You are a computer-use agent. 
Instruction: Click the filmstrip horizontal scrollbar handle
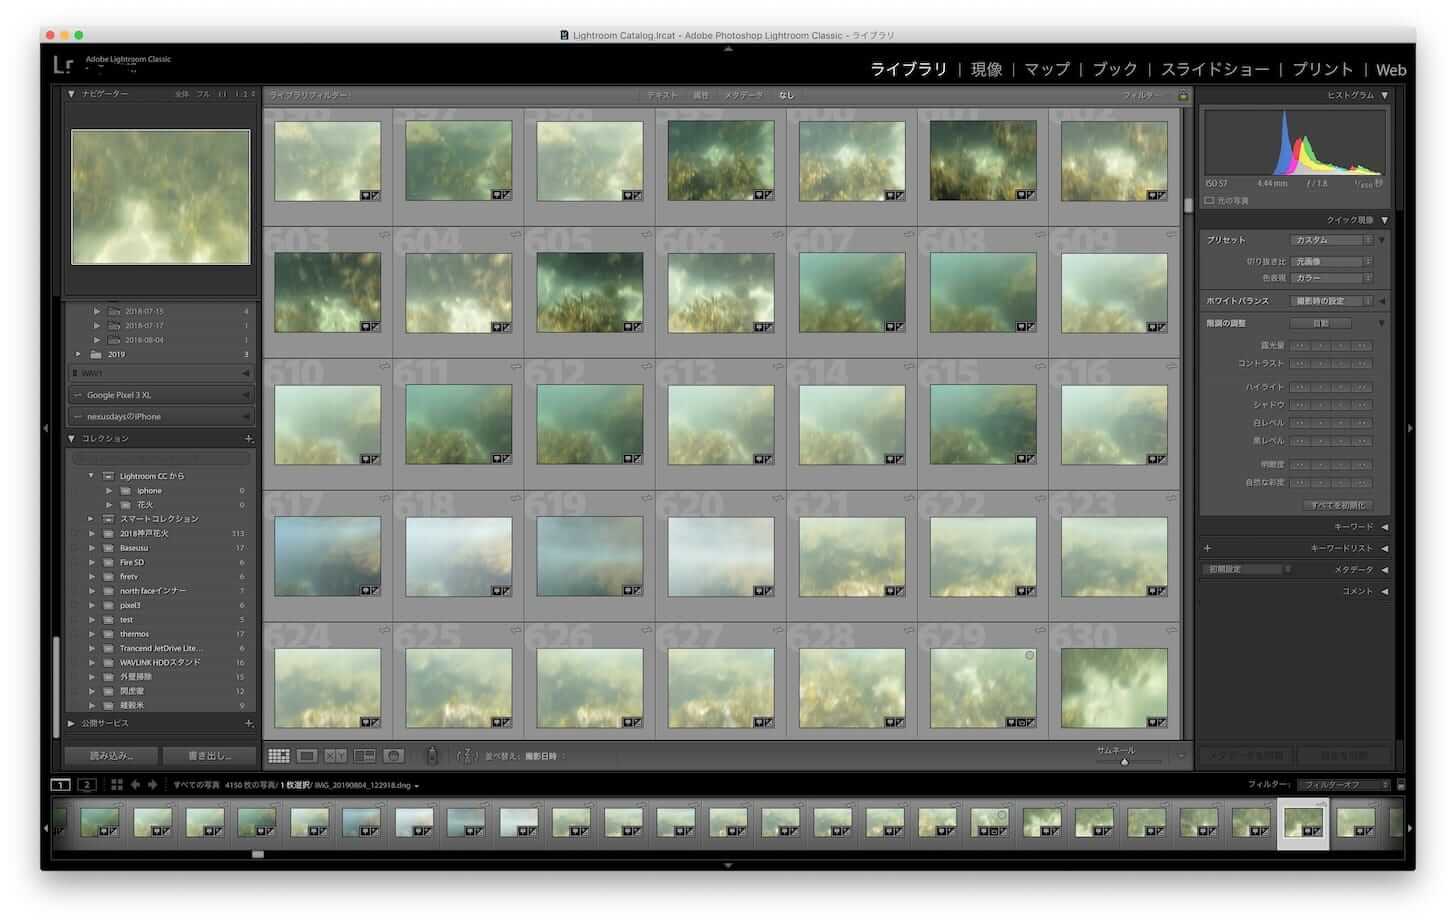[x=258, y=855]
